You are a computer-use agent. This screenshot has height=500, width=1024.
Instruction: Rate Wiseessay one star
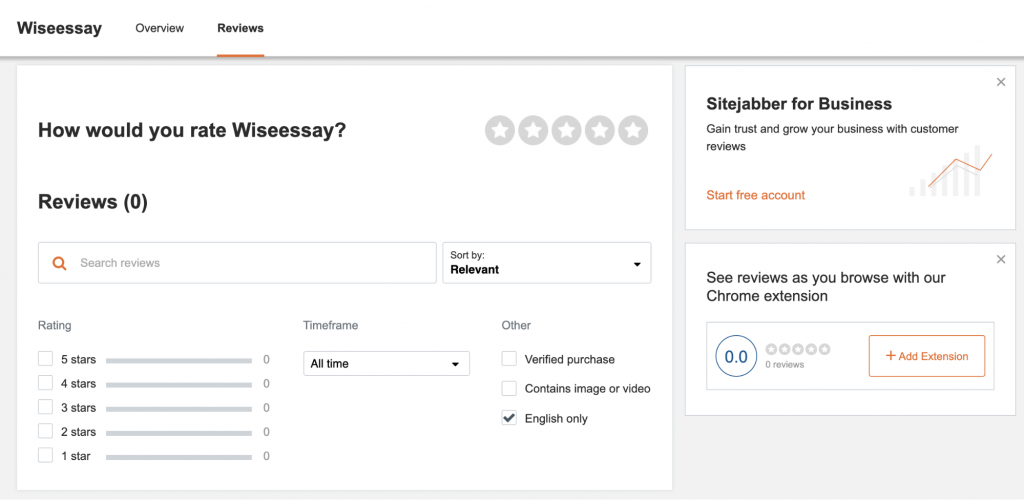500,131
